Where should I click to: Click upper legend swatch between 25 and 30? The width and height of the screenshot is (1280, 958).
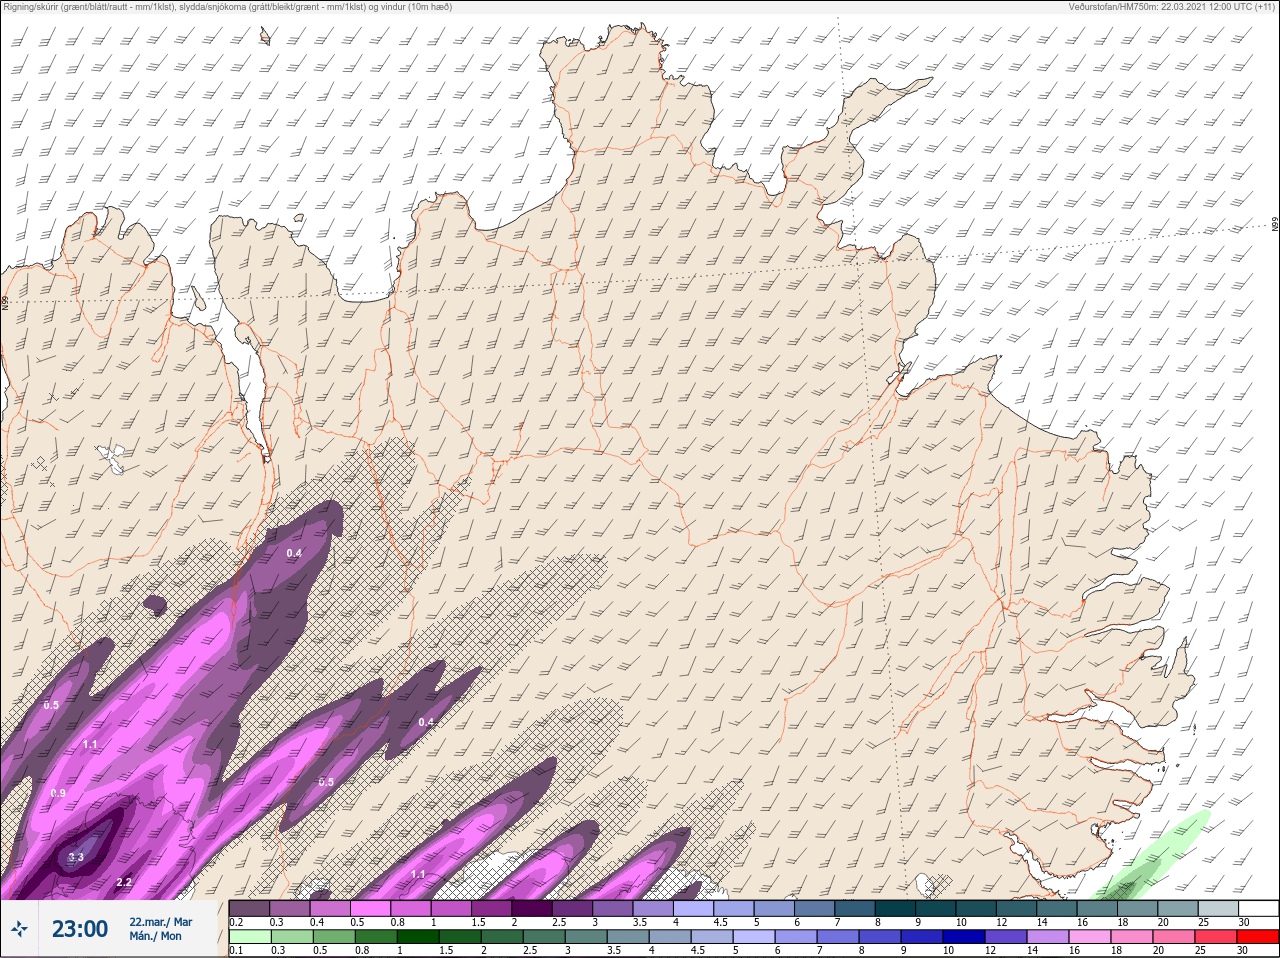[x=1219, y=908]
